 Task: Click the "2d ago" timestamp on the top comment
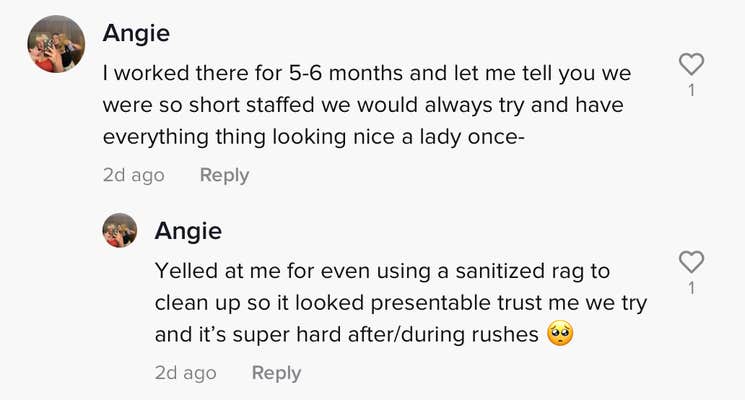pyautogui.click(x=133, y=175)
